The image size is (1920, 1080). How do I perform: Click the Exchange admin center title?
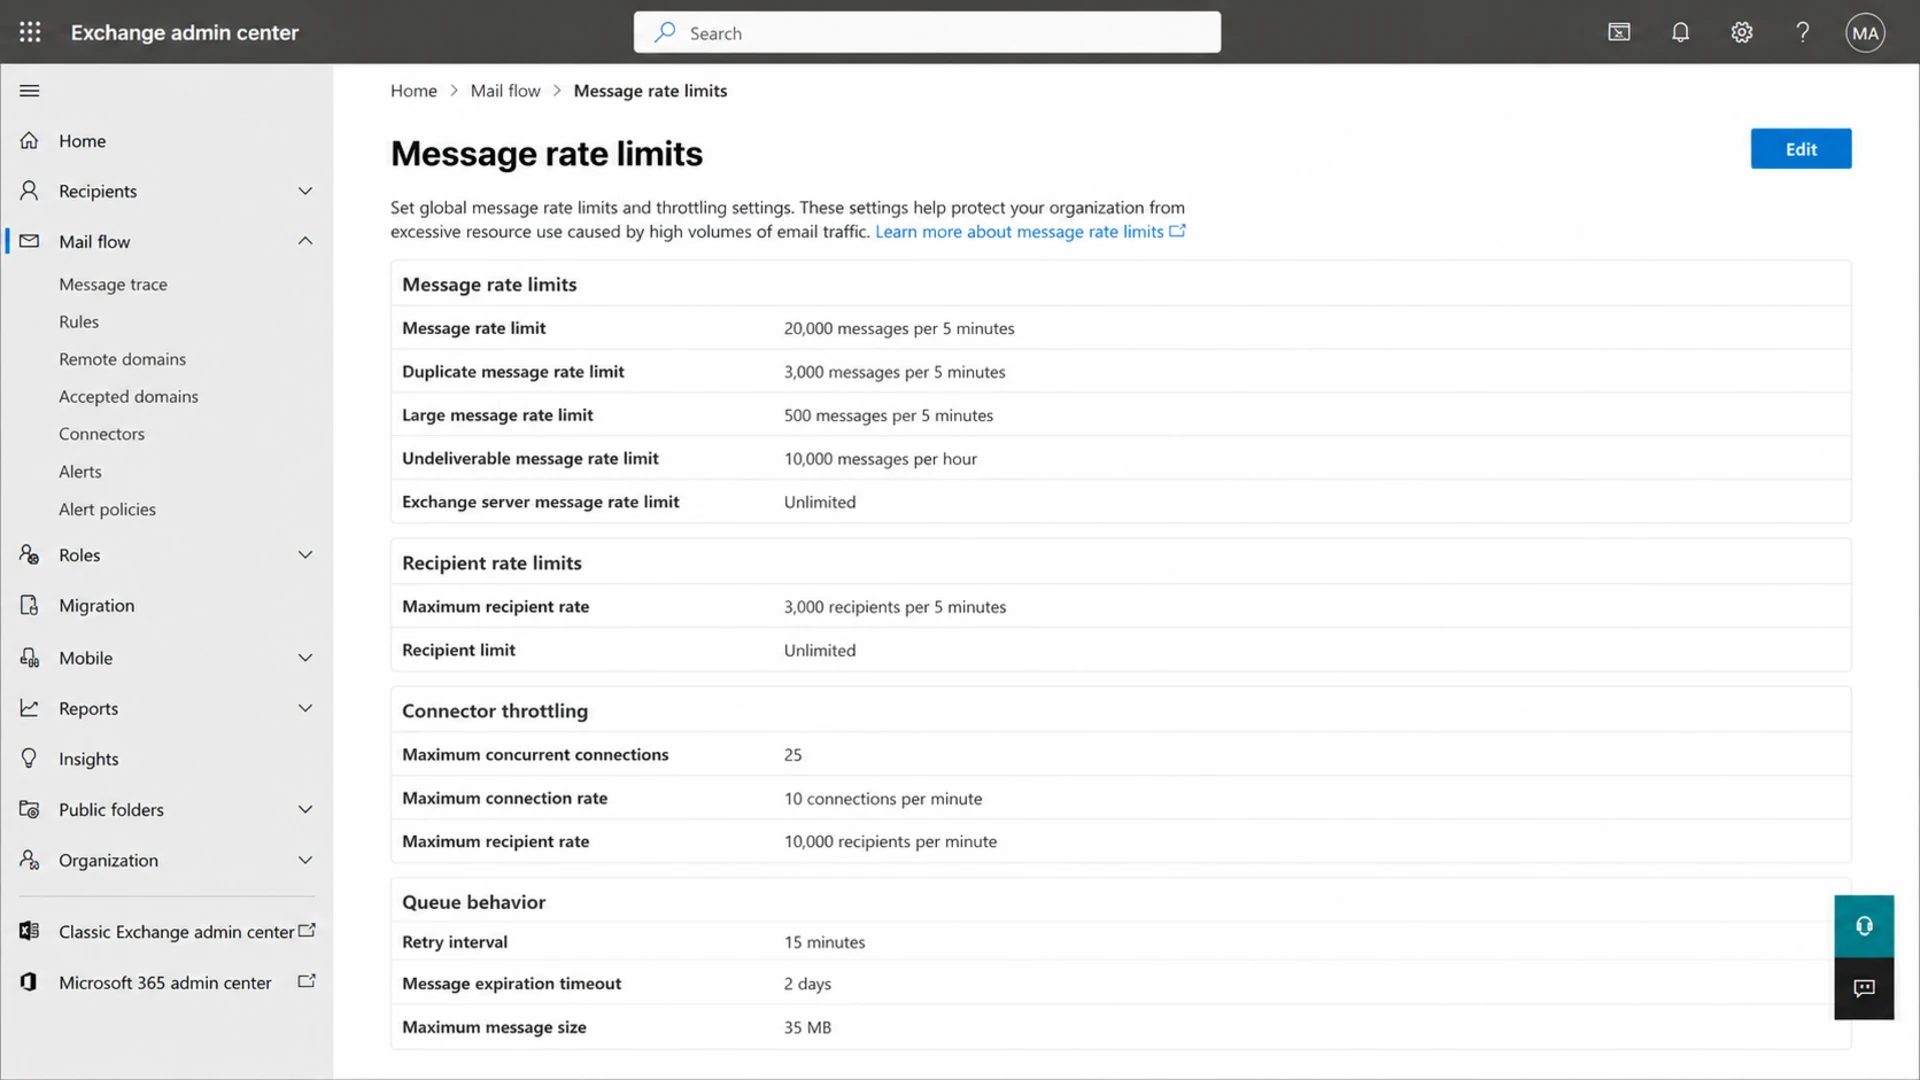tap(184, 32)
